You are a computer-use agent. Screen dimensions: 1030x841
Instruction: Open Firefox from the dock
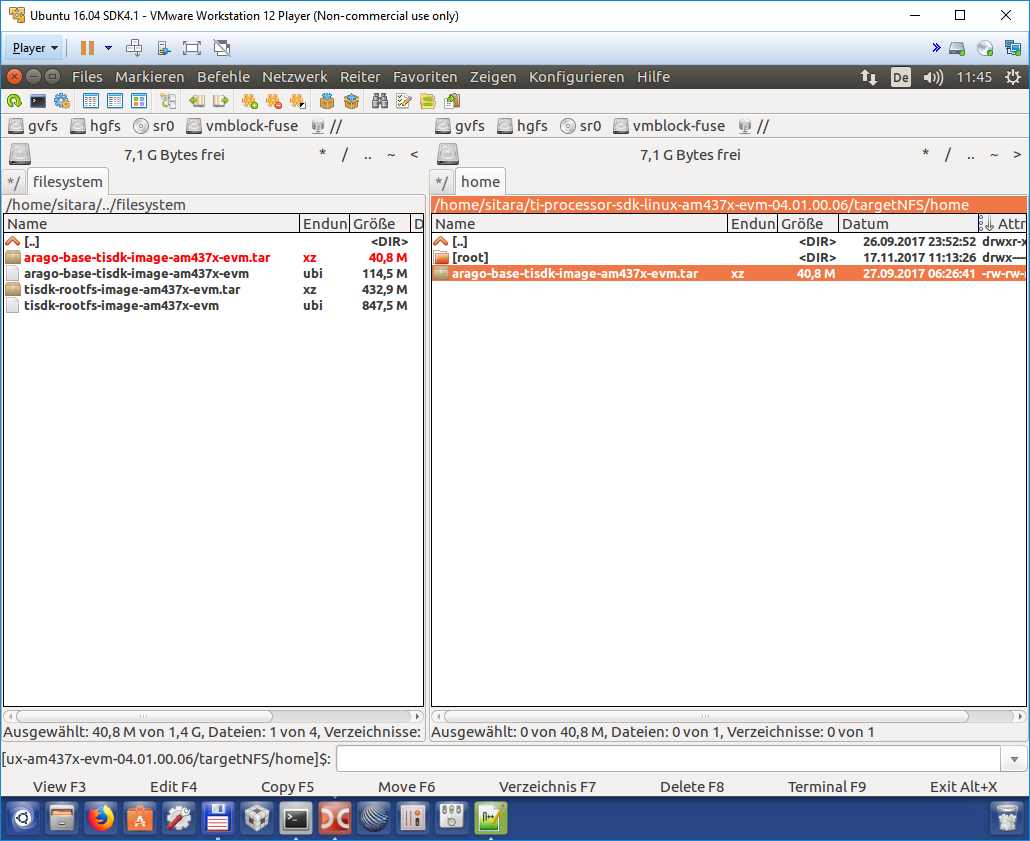click(x=101, y=819)
